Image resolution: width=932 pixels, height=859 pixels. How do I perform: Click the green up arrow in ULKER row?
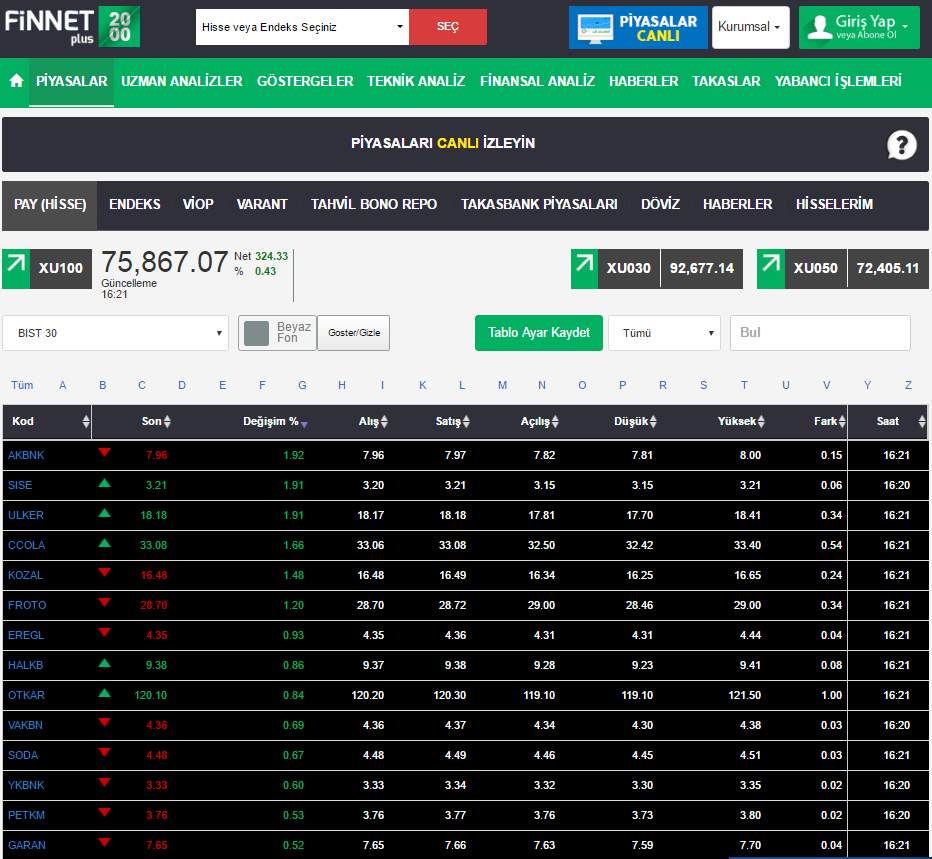coord(105,512)
